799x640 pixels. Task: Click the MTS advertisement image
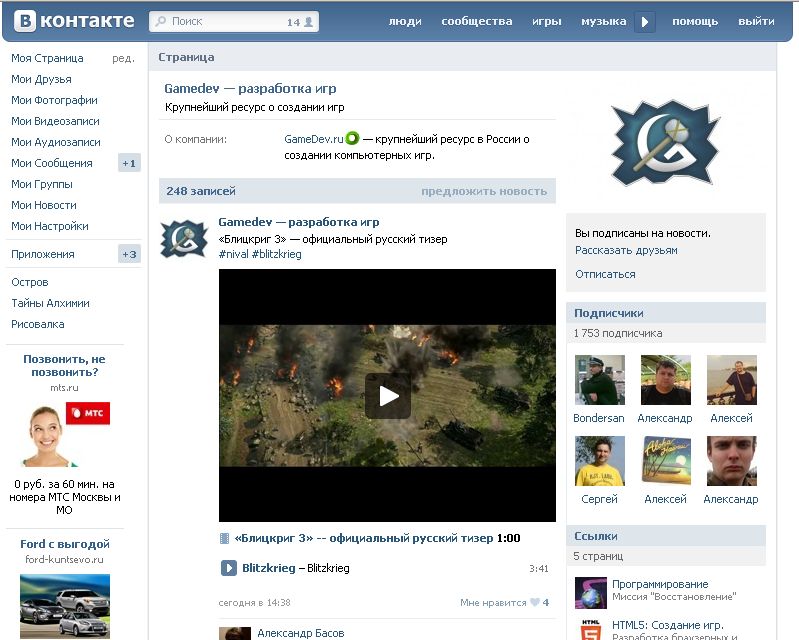tap(65, 435)
